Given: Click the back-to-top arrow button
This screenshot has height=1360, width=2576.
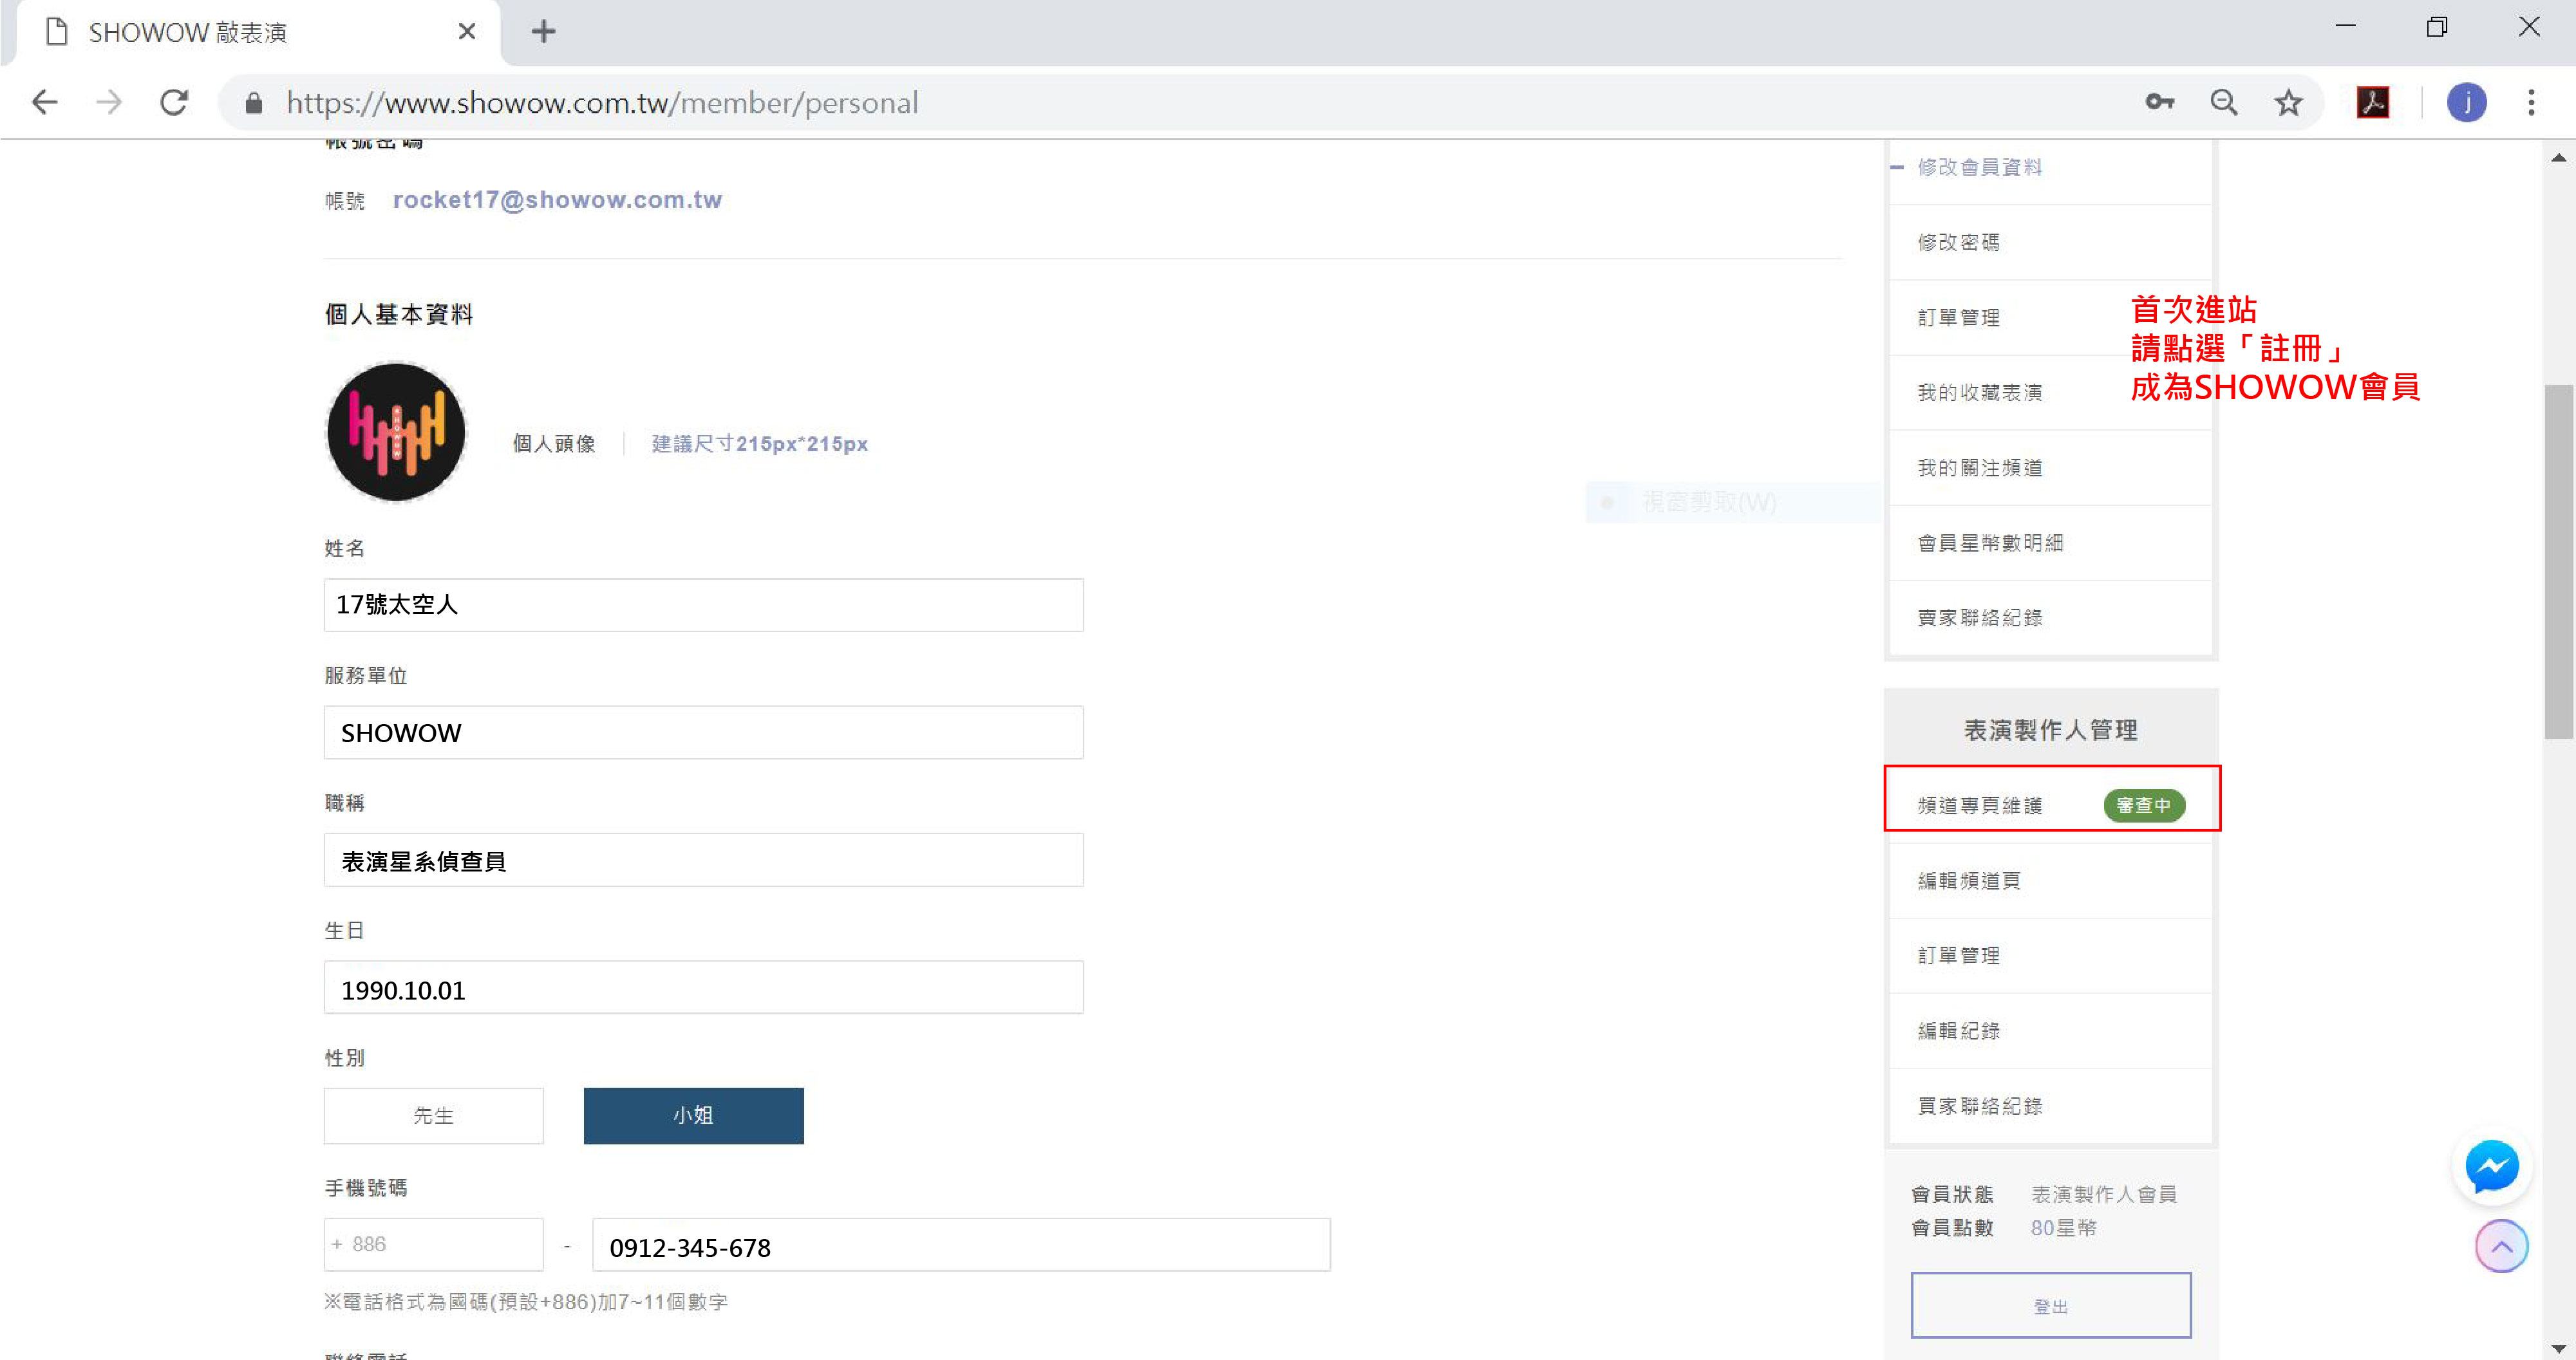Looking at the screenshot, I should pyautogui.click(x=2502, y=1247).
